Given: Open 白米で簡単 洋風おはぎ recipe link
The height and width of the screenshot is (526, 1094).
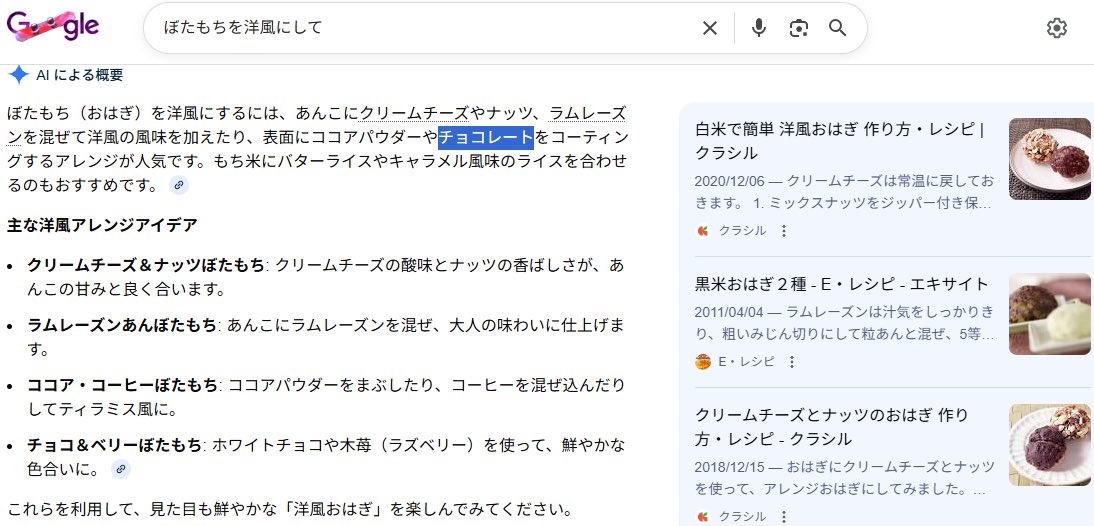Looking at the screenshot, I should click(840, 141).
